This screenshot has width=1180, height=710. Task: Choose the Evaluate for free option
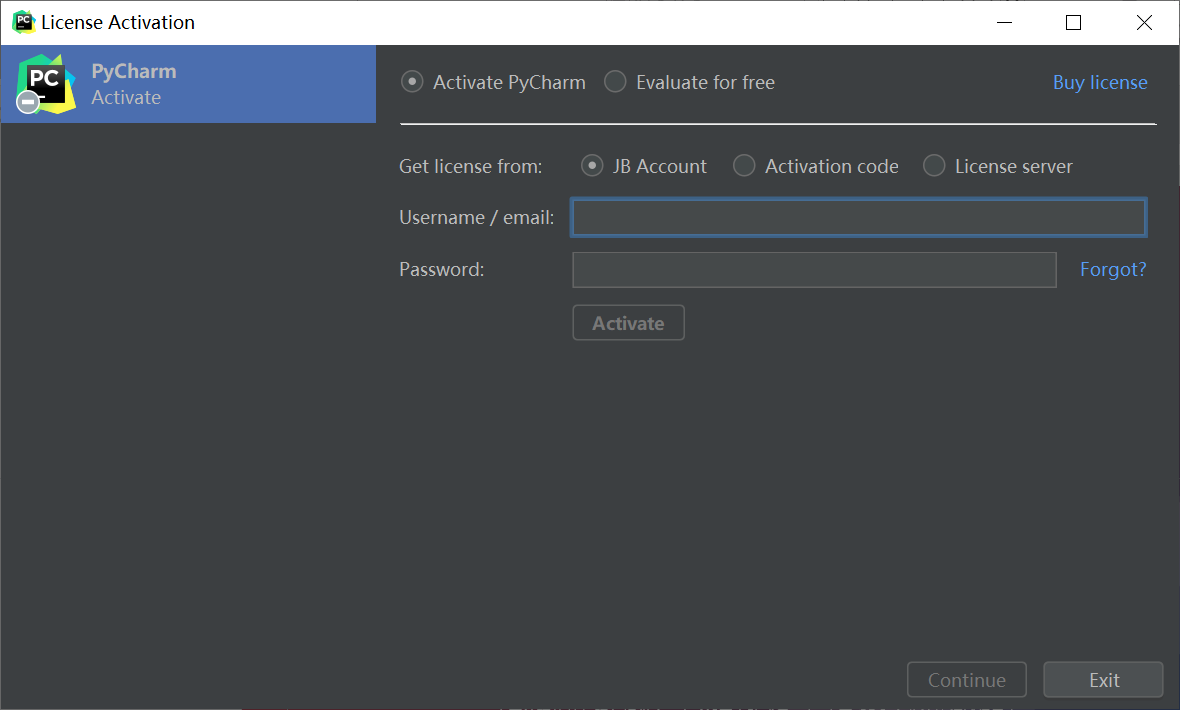(616, 81)
